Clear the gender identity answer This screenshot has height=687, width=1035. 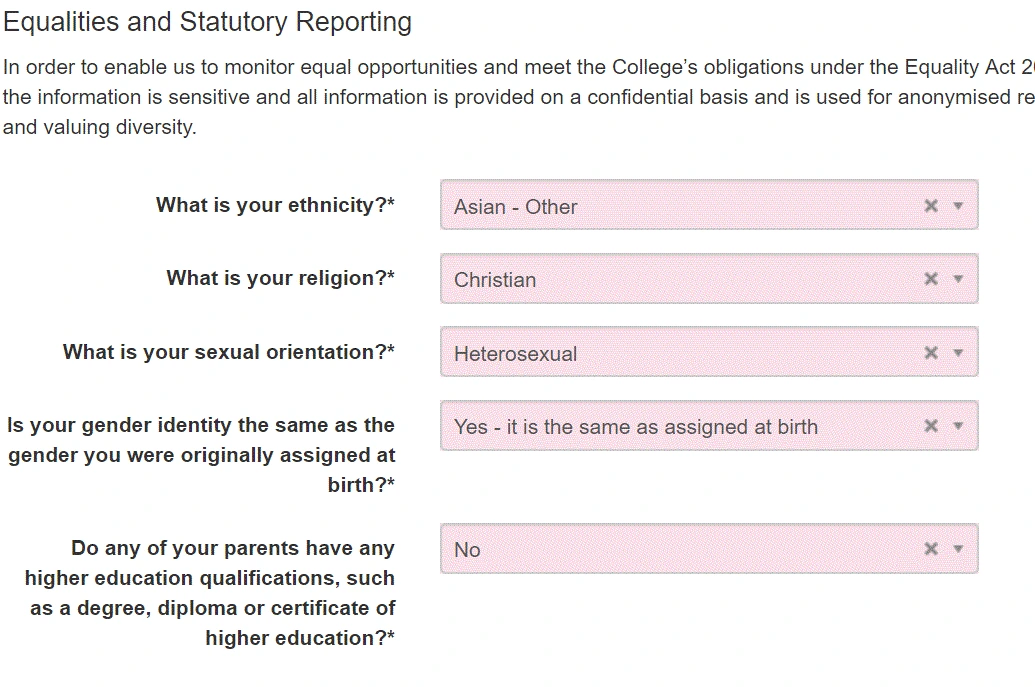point(931,426)
